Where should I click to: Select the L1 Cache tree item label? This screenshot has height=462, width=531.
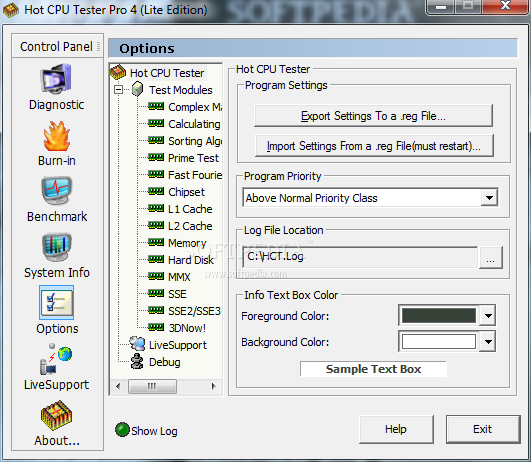pyautogui.click(x=190, y=209)
